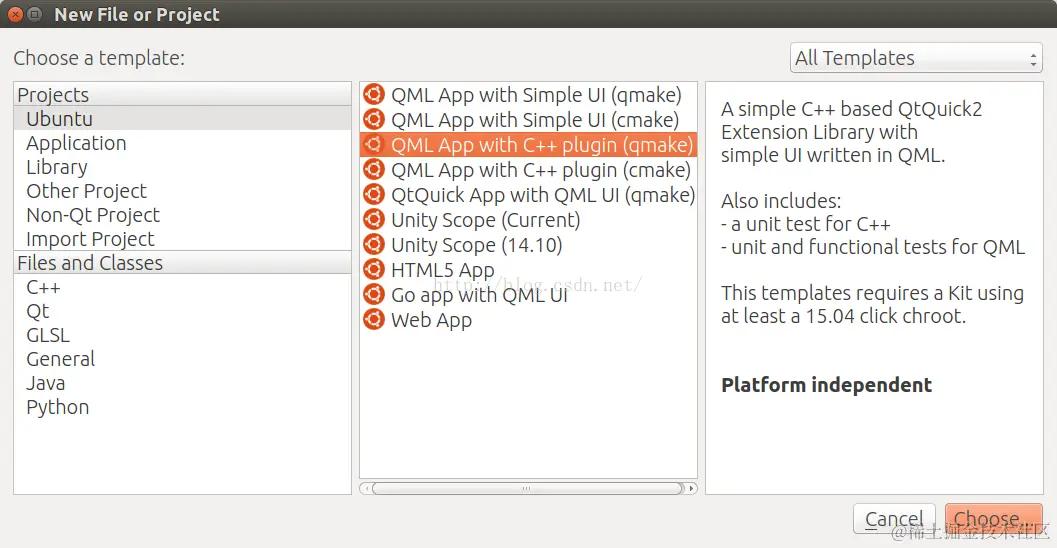Viewport: 1057px width, 548px height.
Task: Select Web App template
Action: tap(528, 319)
